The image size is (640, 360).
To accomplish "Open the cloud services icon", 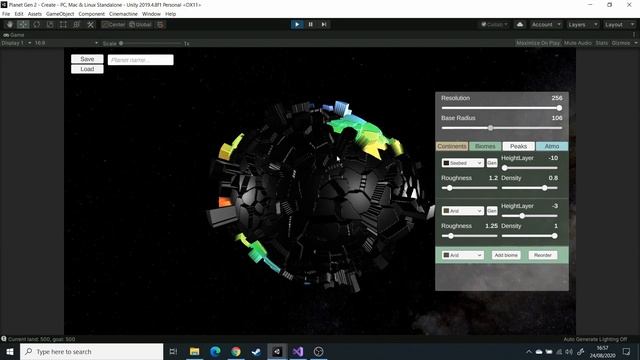I will pos(520,24).
